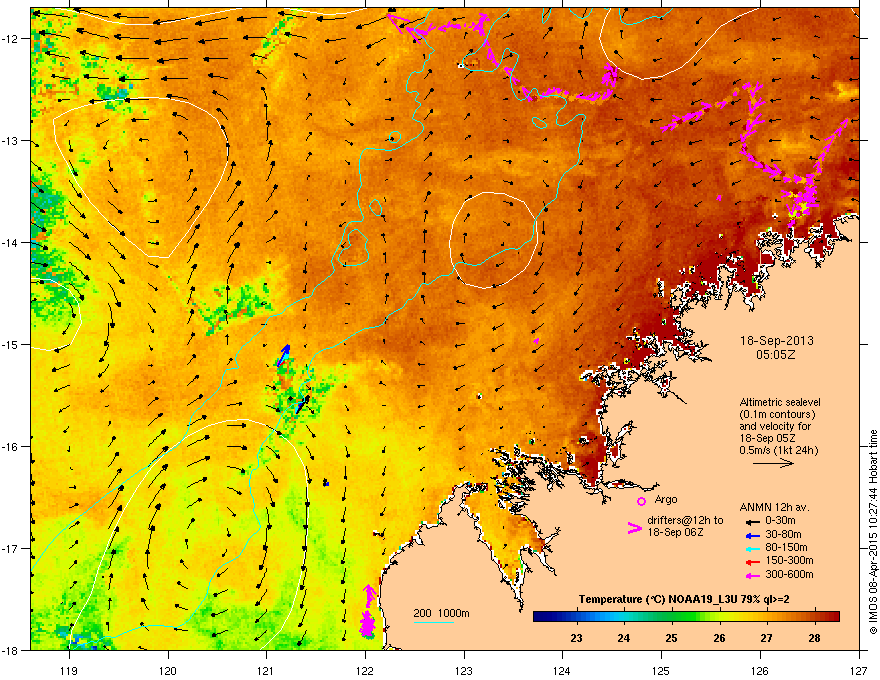The height and width of the screenshot is (680, 880).
Task: Click the '18-Sep 06Z' drifter legend text
Action: [x=675, y=532]
